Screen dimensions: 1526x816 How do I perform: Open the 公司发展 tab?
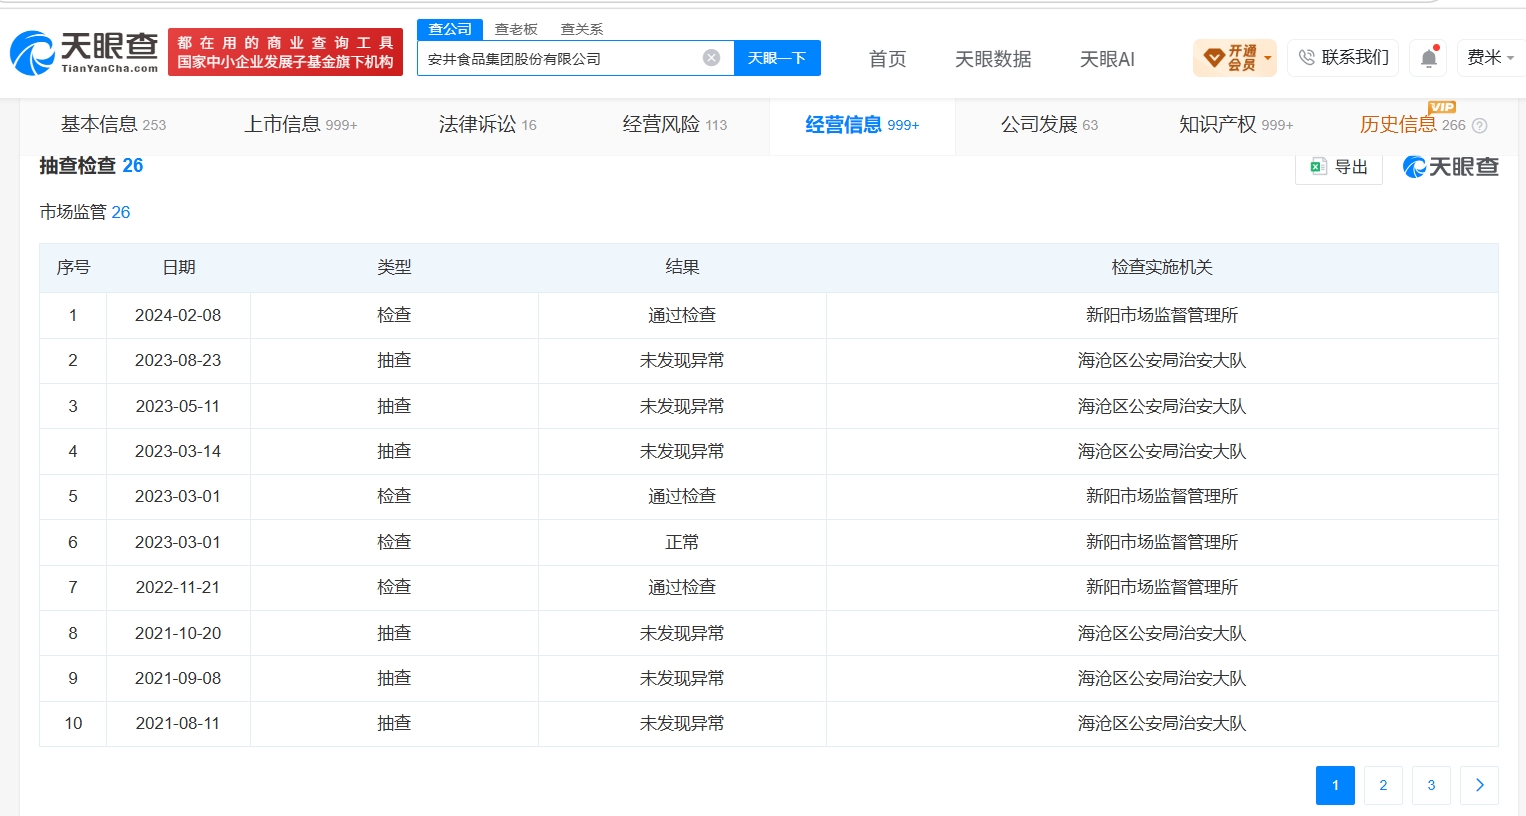tap(1049, 125)
